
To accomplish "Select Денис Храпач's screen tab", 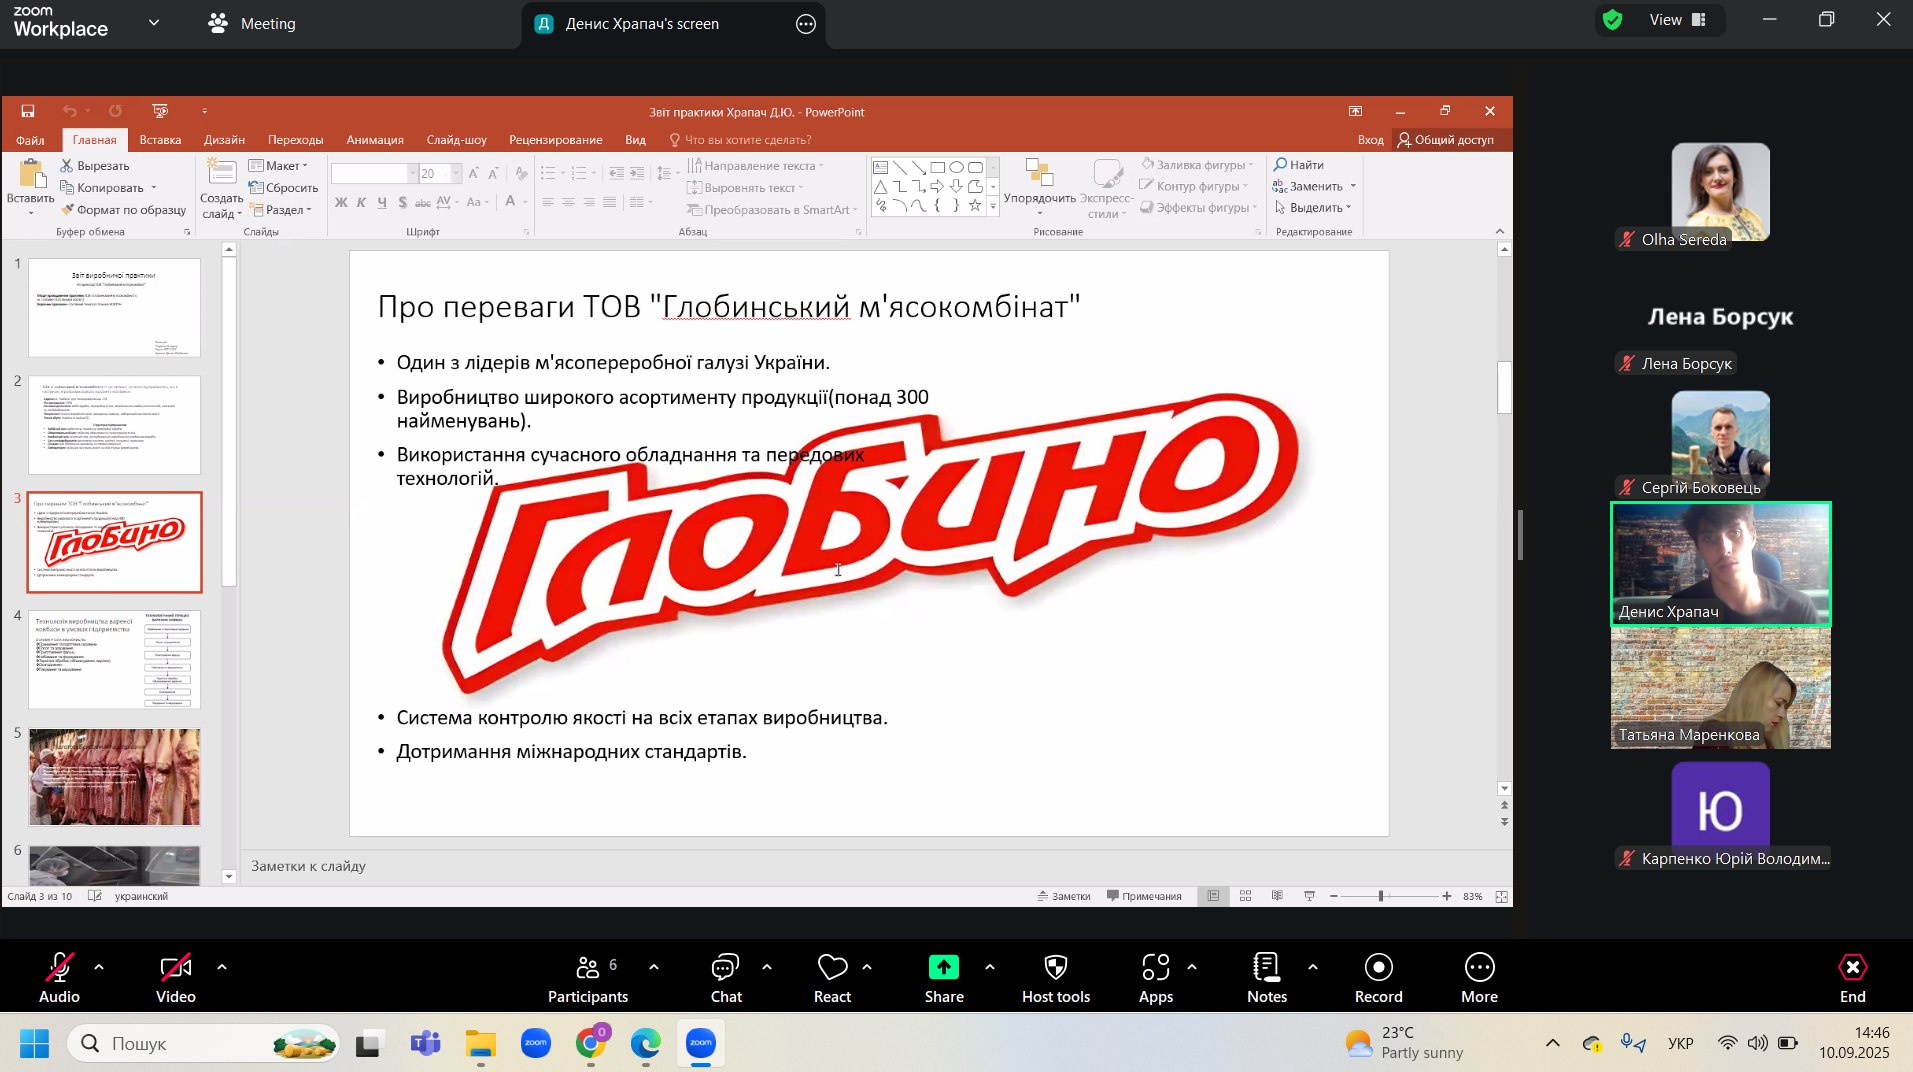I will (x=642, y=24).
